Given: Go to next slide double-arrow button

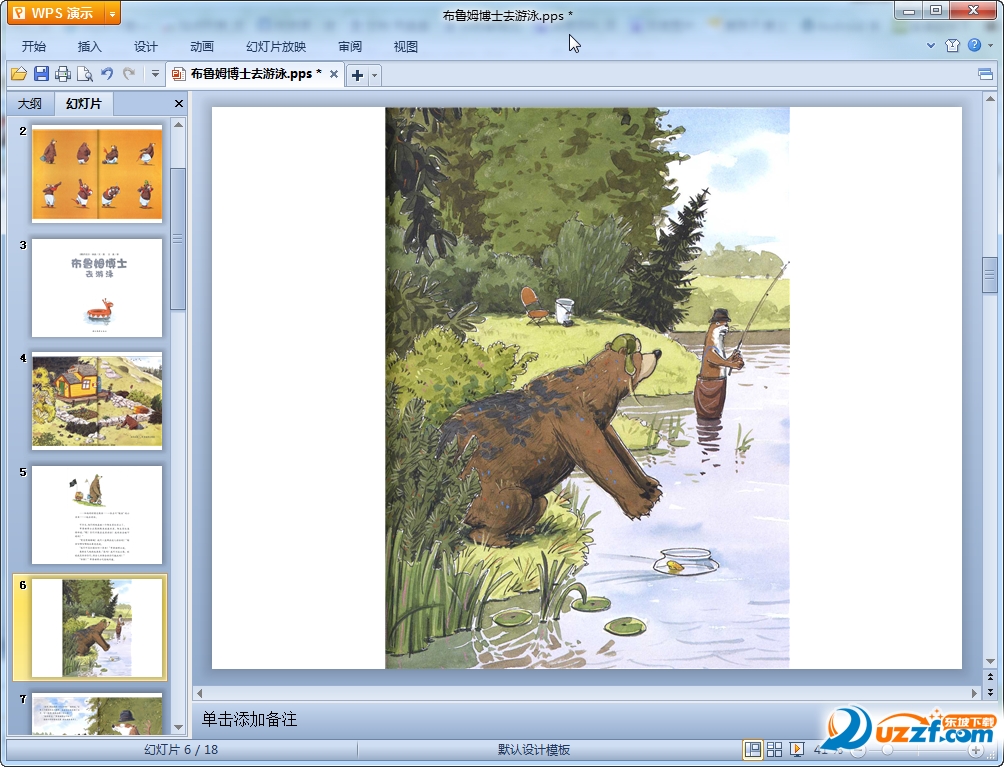Looking at the screenshot, I should (990, 691).
